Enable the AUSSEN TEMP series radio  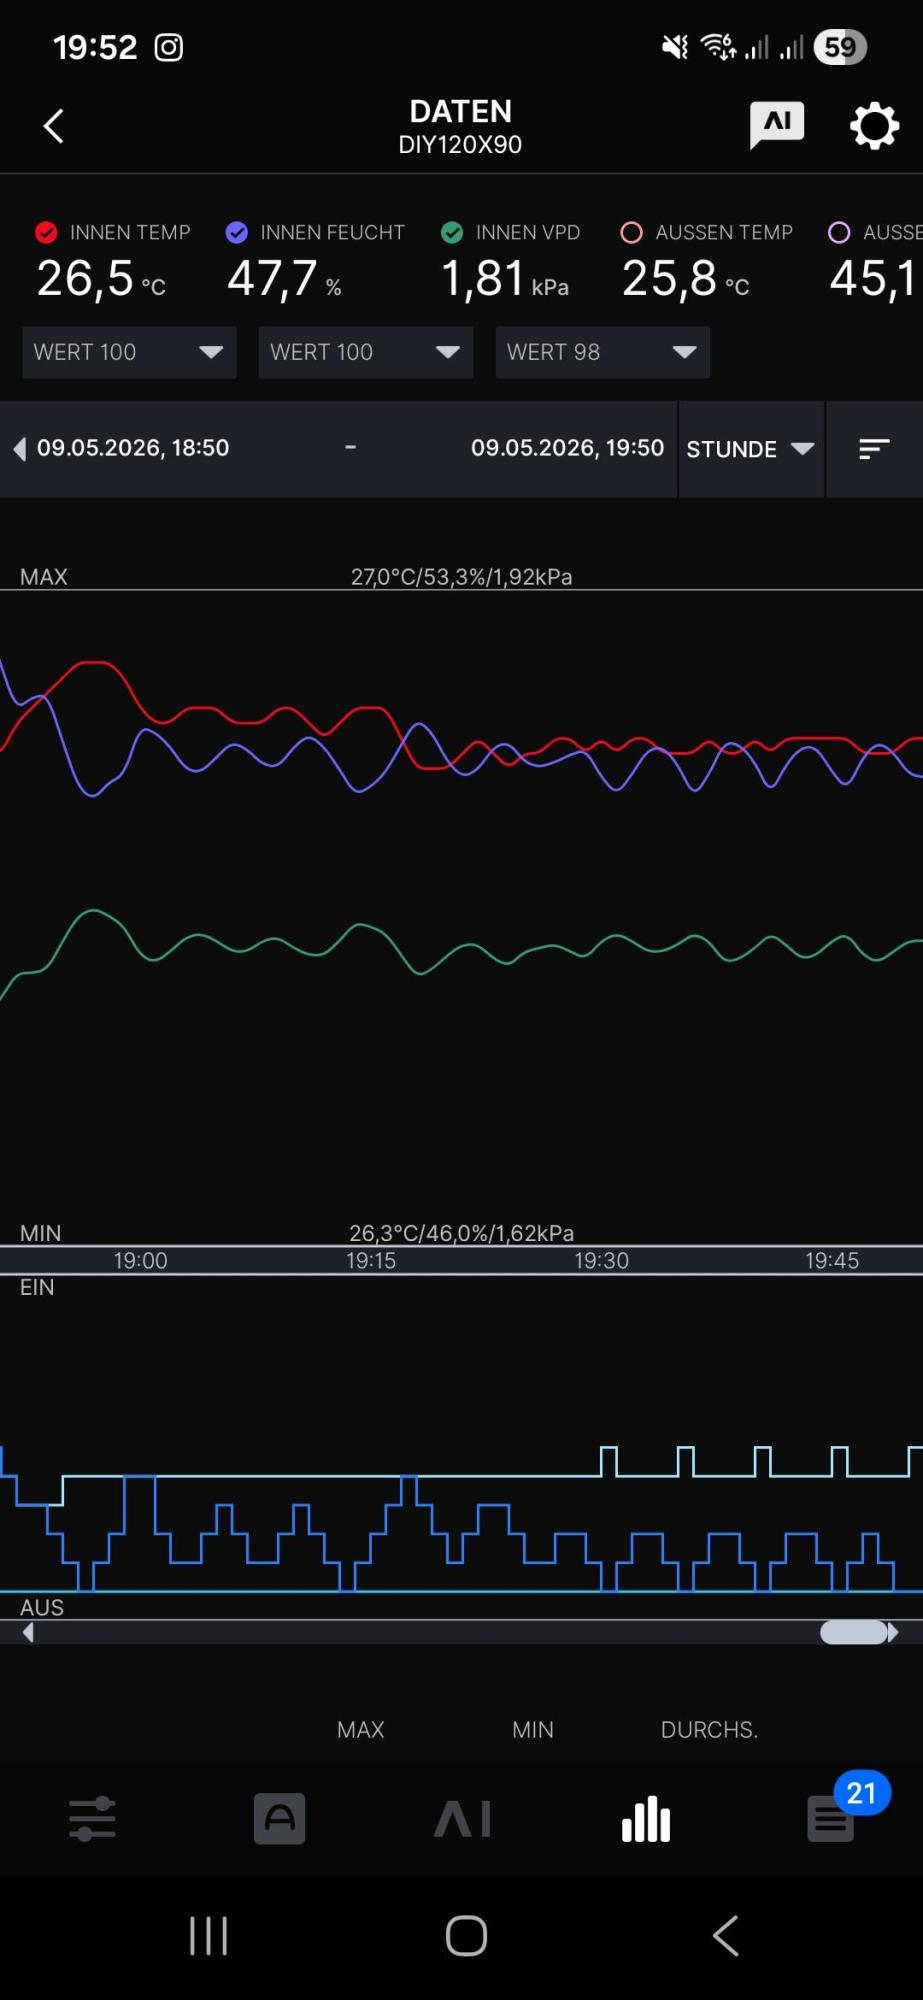click(631, 233)
